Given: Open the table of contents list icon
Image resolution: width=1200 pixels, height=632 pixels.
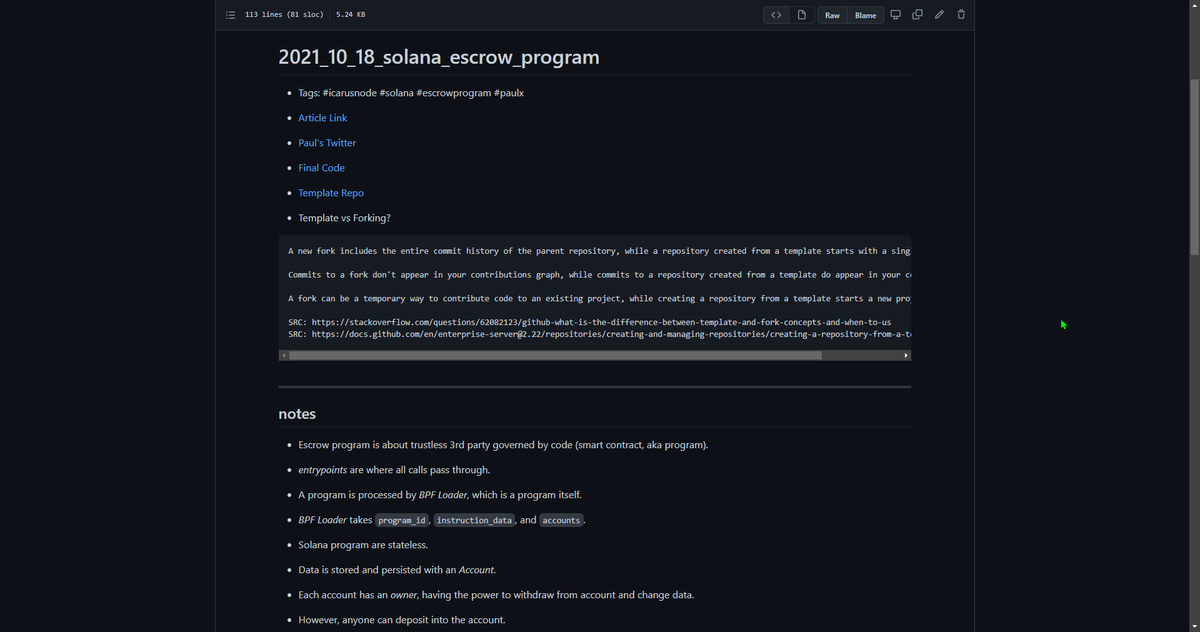Looking at the screenshot, I should coord(230,15).
